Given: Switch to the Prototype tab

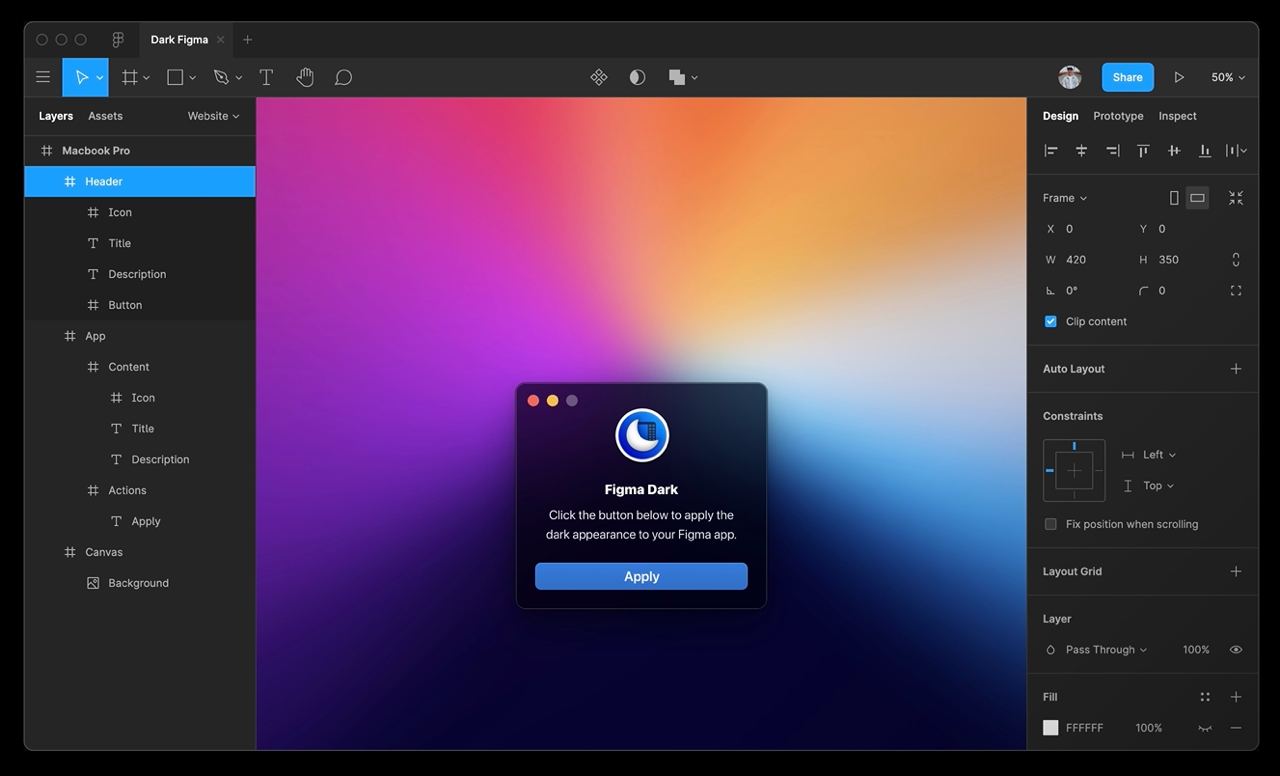Looking at the screenshot, I should (x=1118, y=116).
